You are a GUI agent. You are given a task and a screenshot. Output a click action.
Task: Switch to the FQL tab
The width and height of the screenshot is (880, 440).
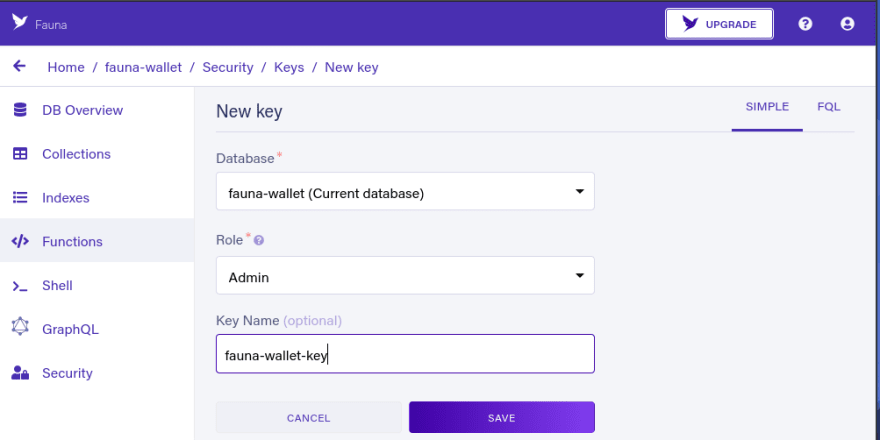[829, 107]
